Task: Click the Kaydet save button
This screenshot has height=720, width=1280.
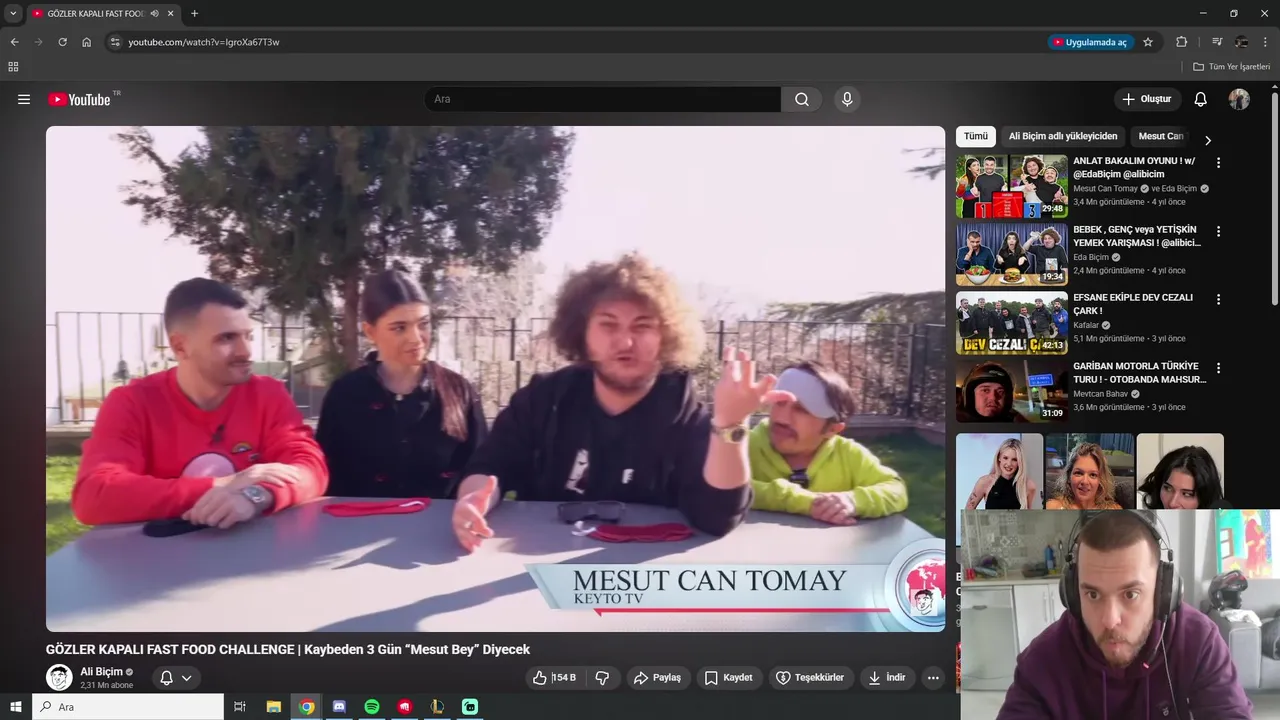Action: 728,678
